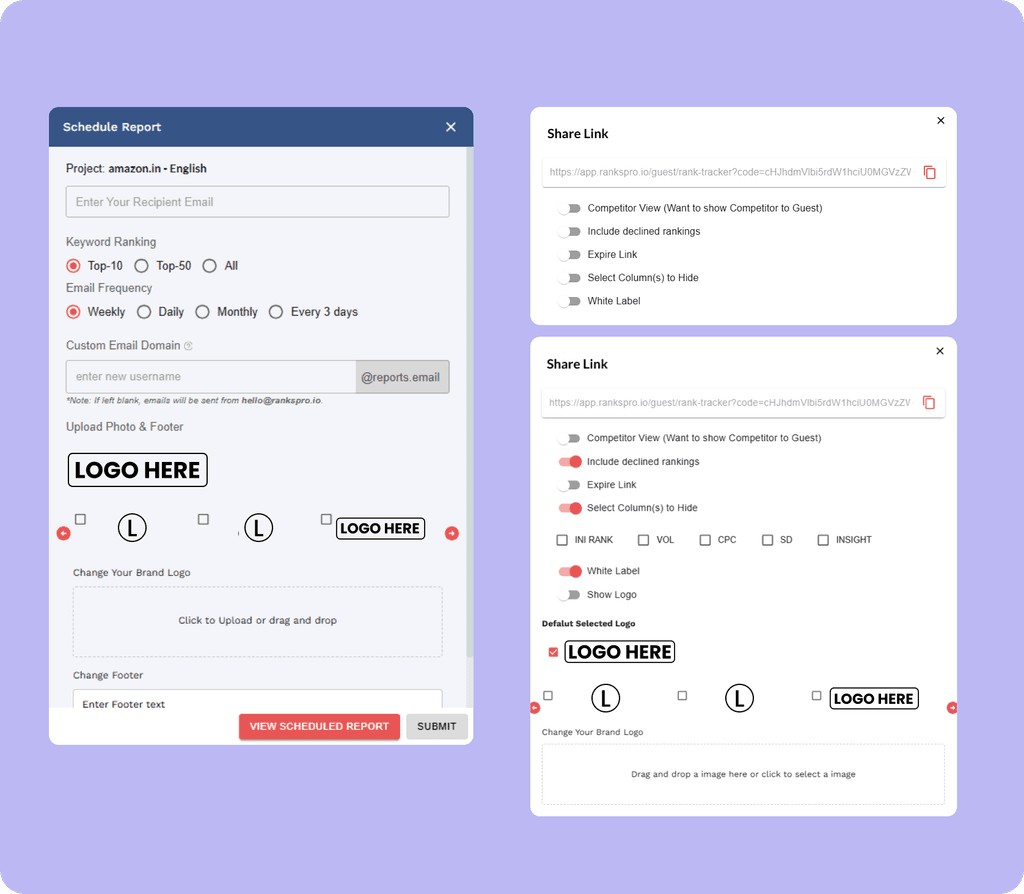Viewport: 1024px width, 894px height.
Task: Enable White Label in upper Share Link
Action: (569, 301)
